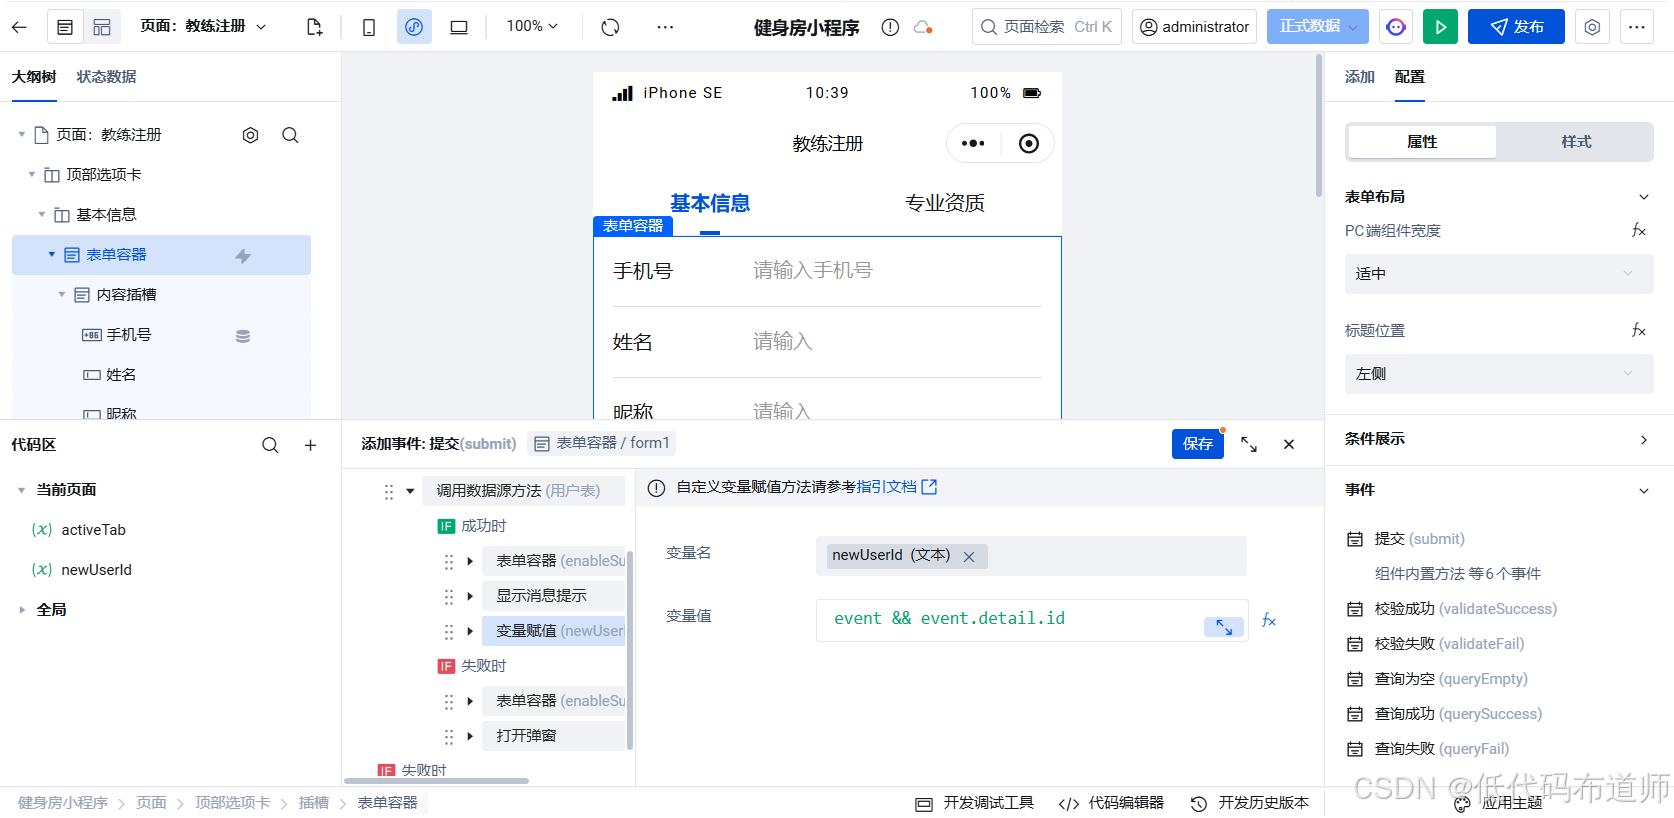Click data binding icon on 手机号 row
The width and height of the screenshot is (1674, 818).
[x=243, y=336]
